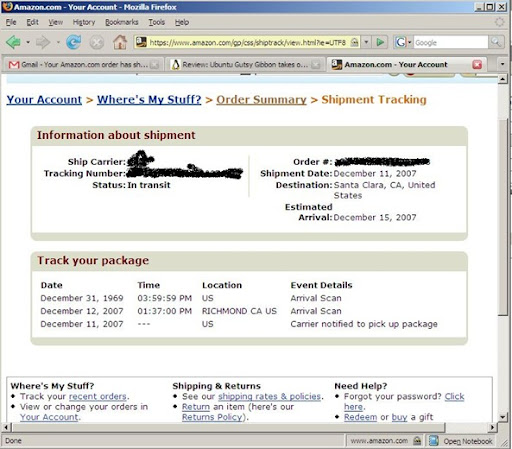Click the In transit status text

[x=149, y=185]
